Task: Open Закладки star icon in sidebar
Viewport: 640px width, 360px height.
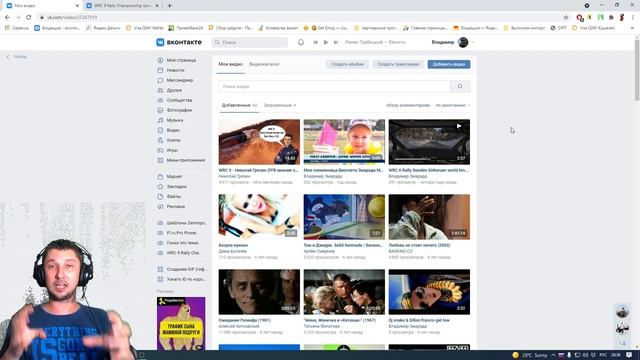Action: 160,187
